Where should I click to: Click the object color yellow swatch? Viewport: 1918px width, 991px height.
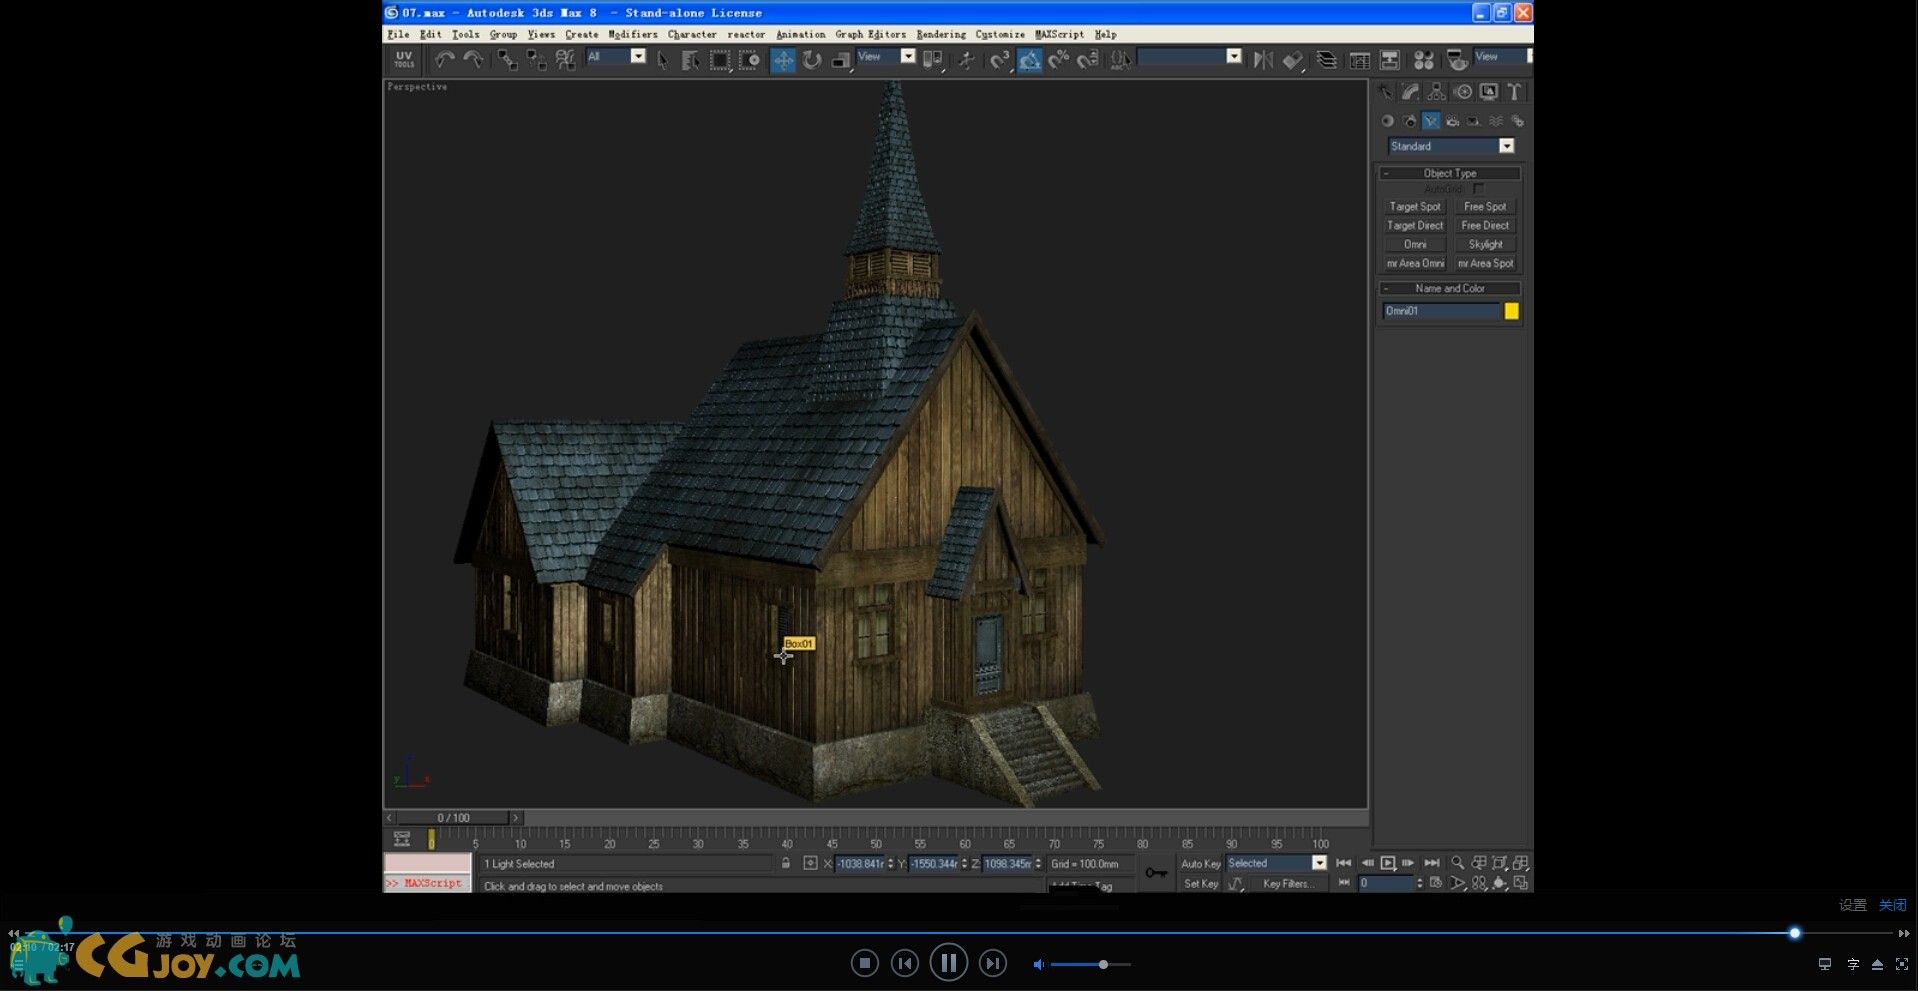(x=1511, y=311)
